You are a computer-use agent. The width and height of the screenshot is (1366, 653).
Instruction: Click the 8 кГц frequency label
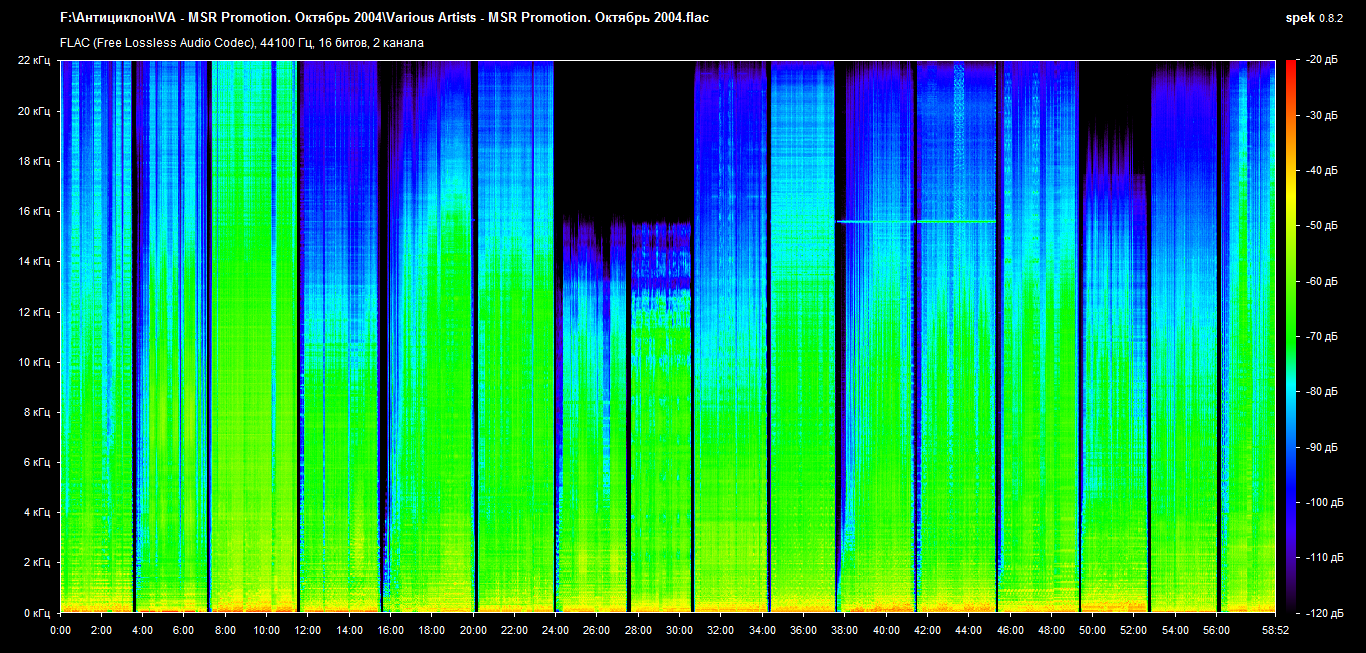(37, 412)
